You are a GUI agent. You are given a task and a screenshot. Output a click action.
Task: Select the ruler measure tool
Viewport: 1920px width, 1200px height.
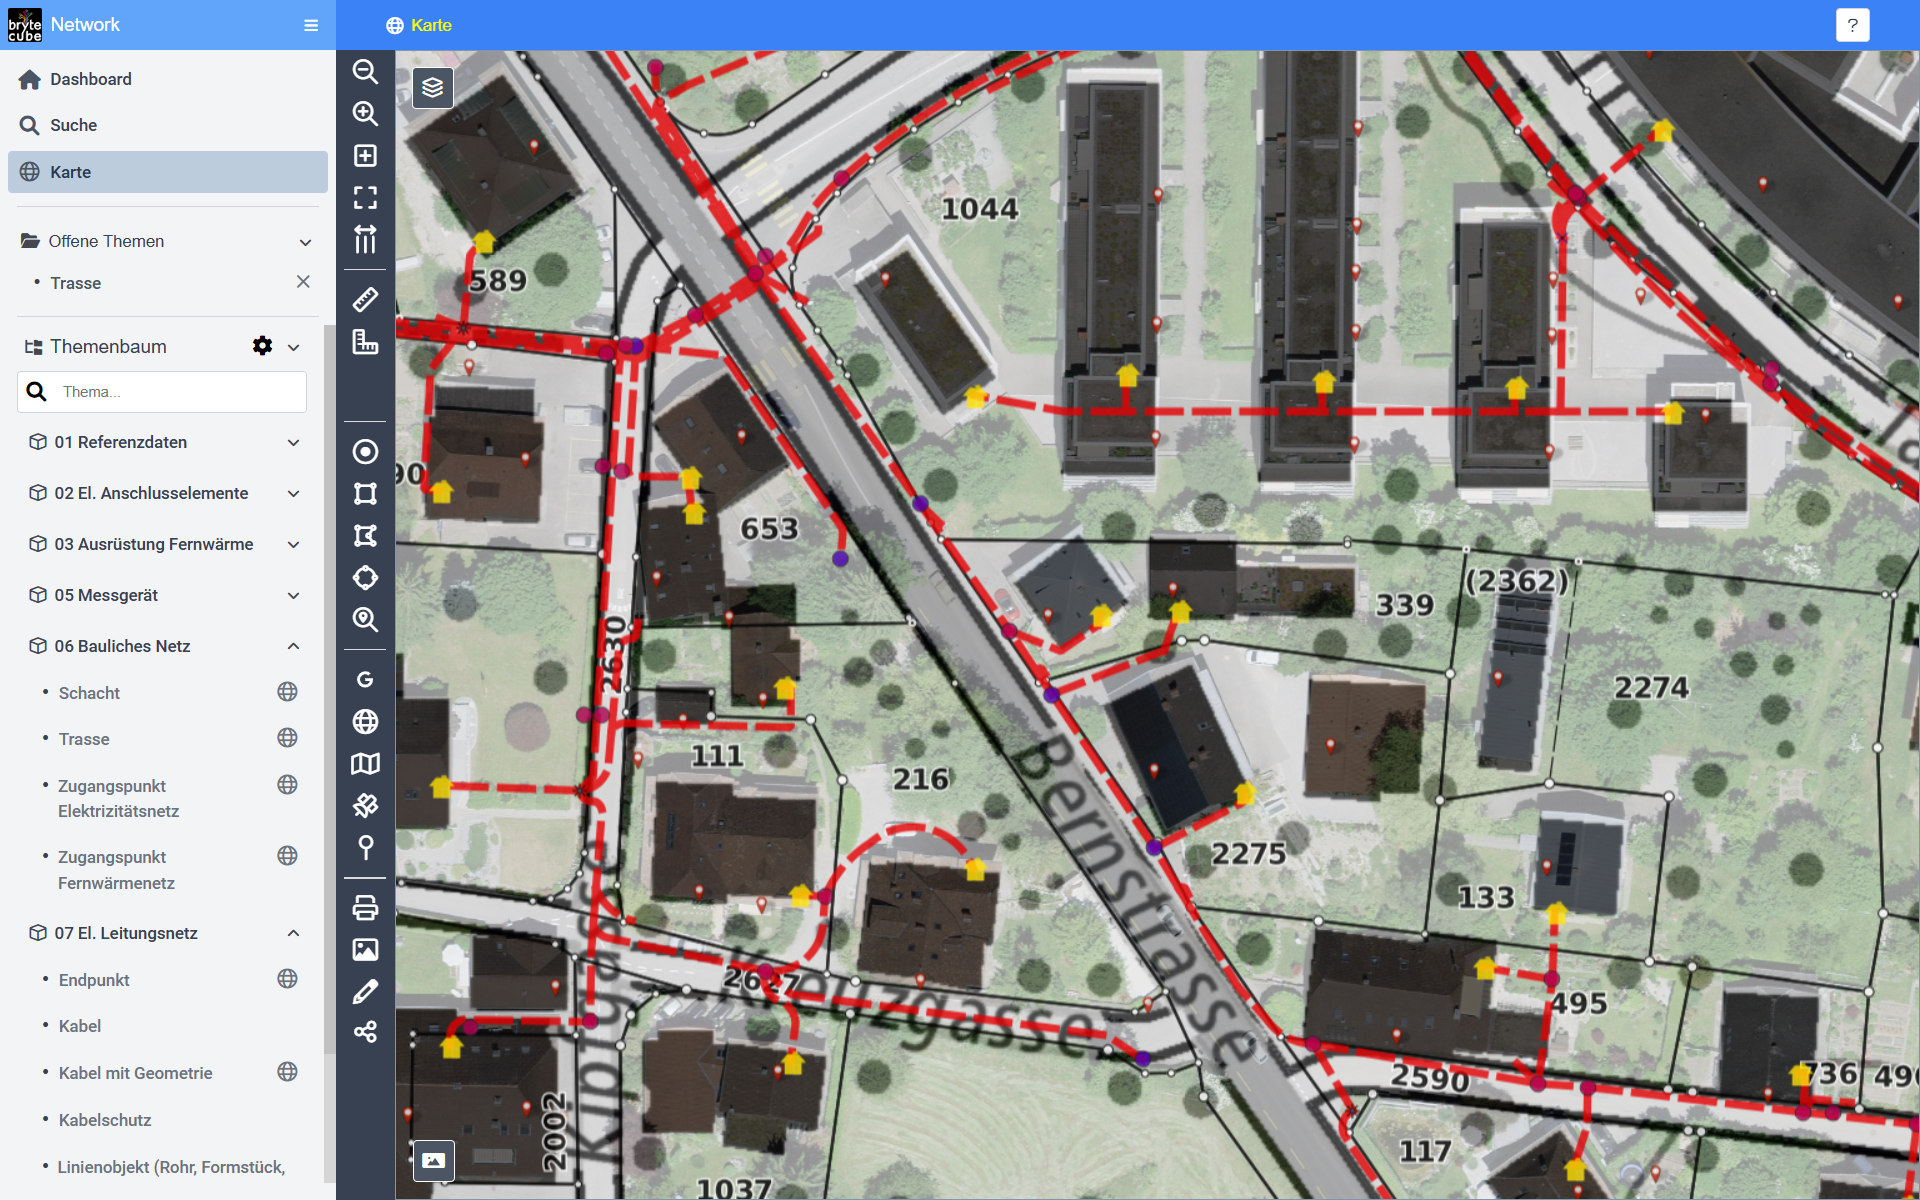point(365,299)
